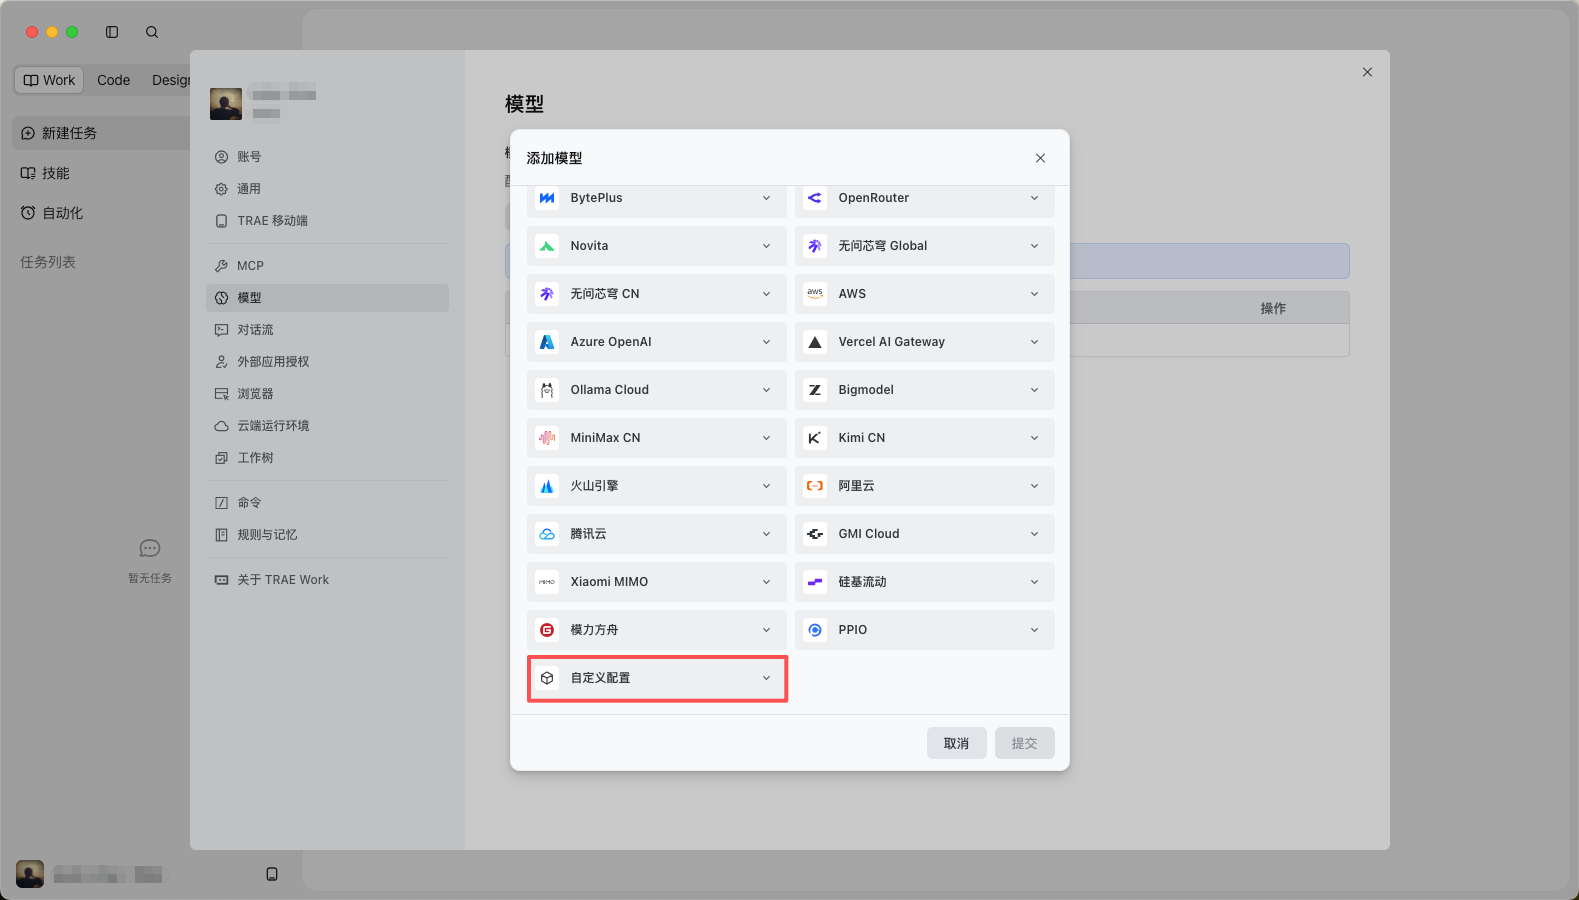The width and height of the screenshot is (1579, 900).
Task: Expand the Xiaomi MIMO dropdown arrow
Action: pos(767,582)
